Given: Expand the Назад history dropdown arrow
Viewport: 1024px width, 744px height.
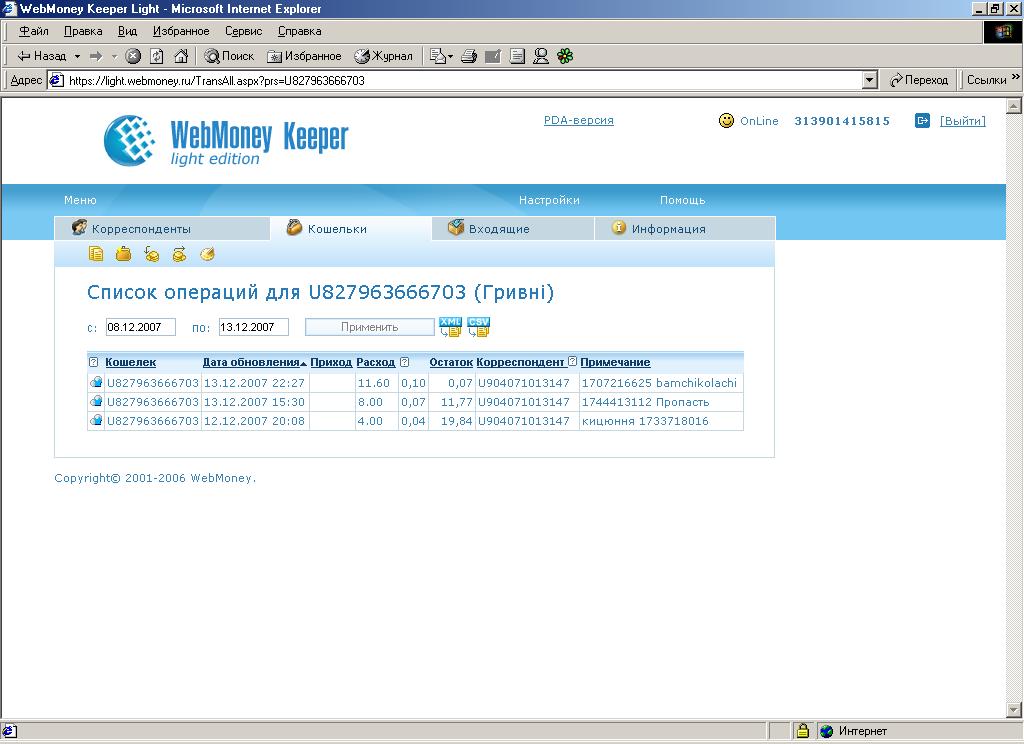Looking at the screenshot, I should tap(77, 56).
